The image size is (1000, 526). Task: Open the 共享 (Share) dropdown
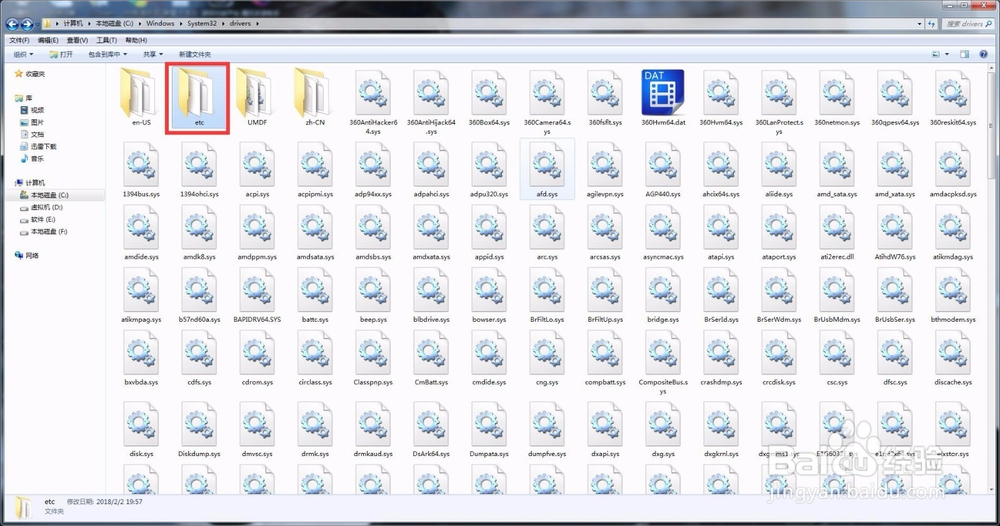point(152,54)
